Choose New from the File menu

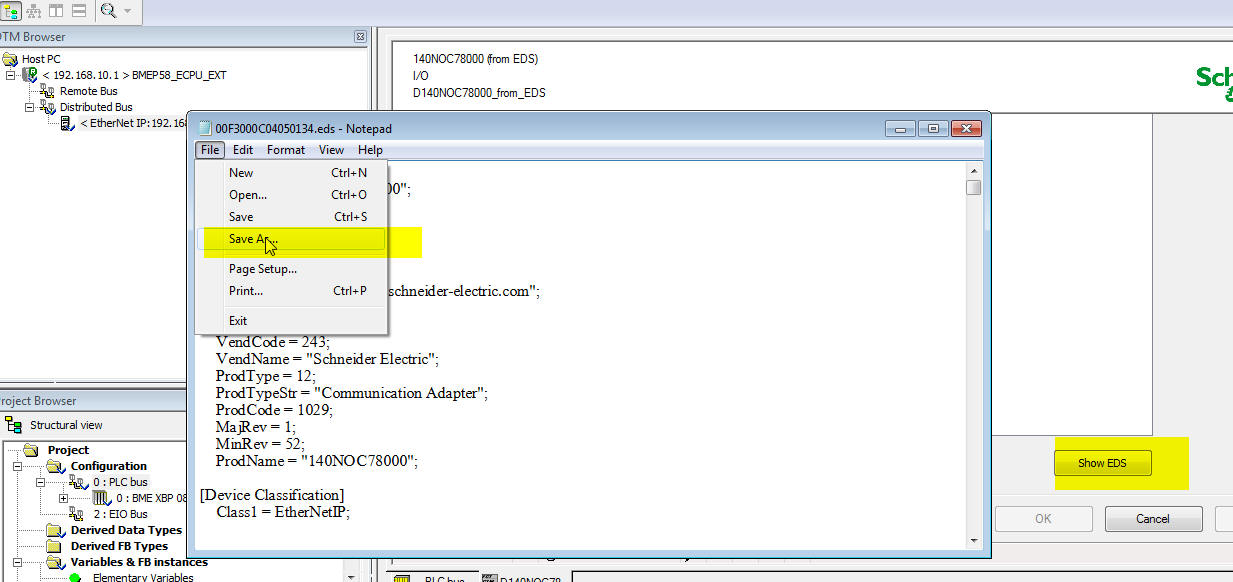(291, 173)
